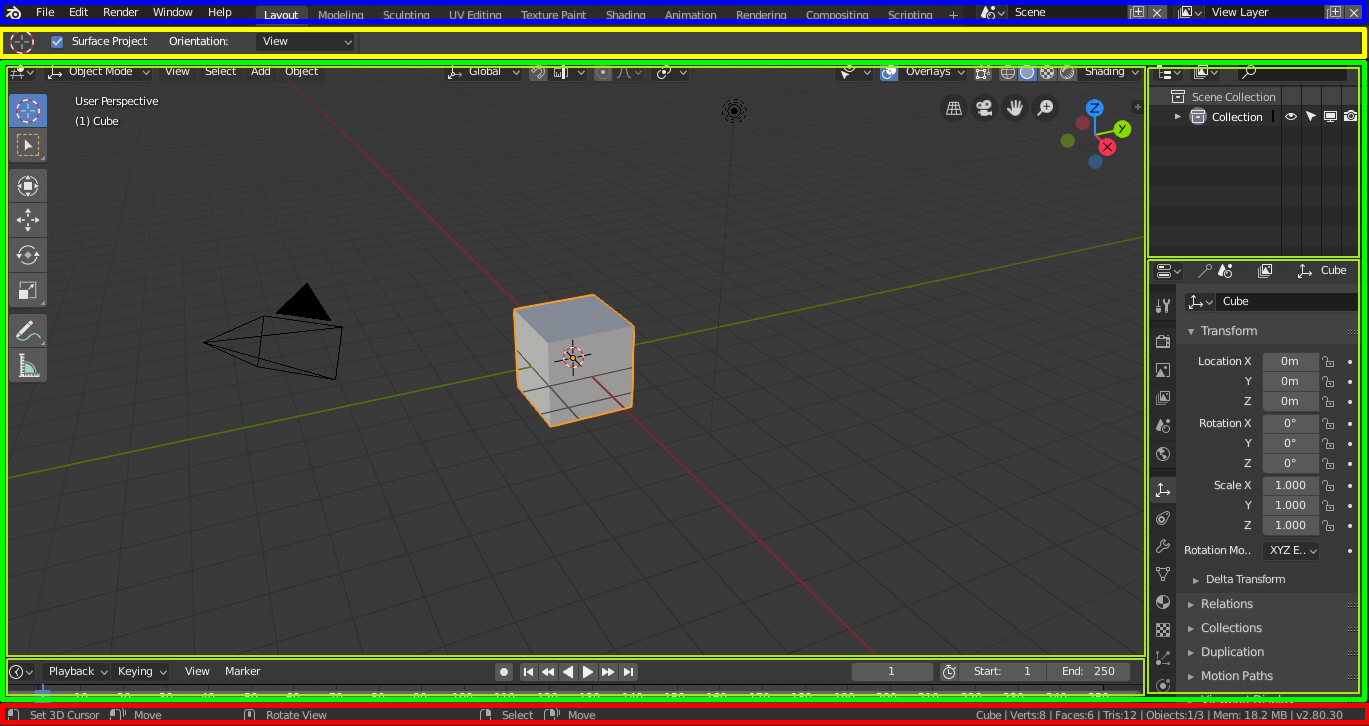
Task: Toggle orthographic grid view button
Action: 954,108
